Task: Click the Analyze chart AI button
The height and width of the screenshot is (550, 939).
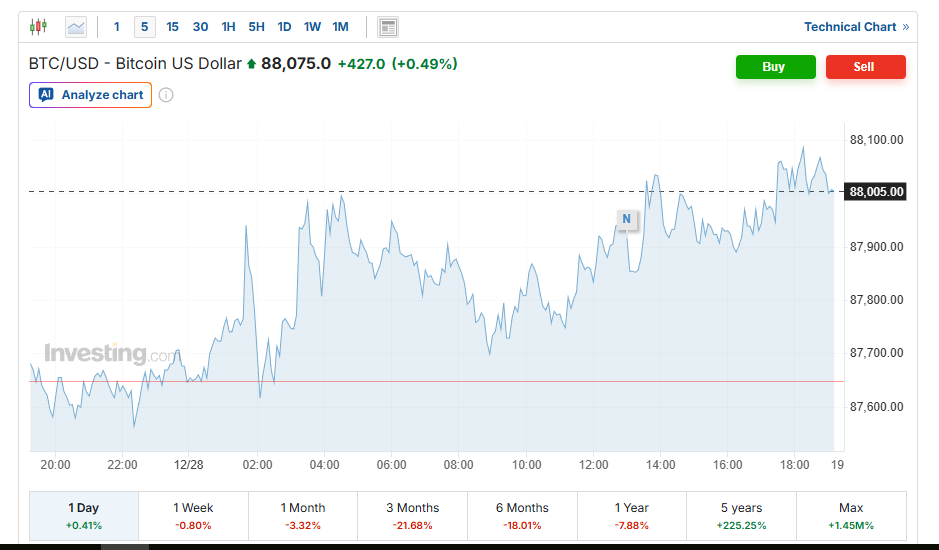Action: coord(91,95)
